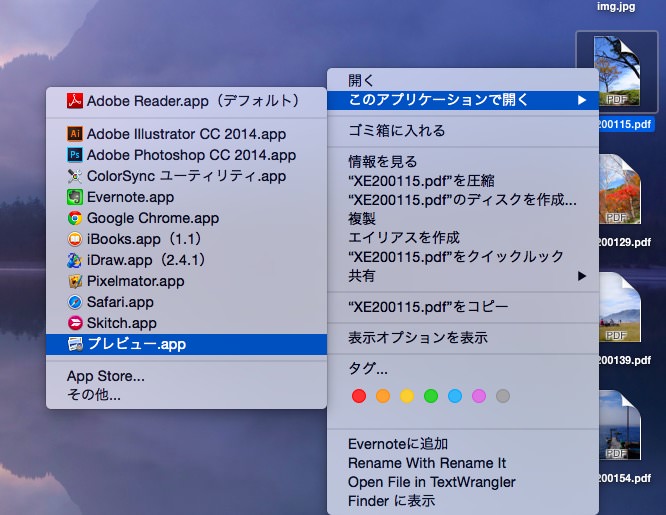Select the PDF thumbnail above 200154.pdf
The image size is (666, 515).
coord(620,425)
